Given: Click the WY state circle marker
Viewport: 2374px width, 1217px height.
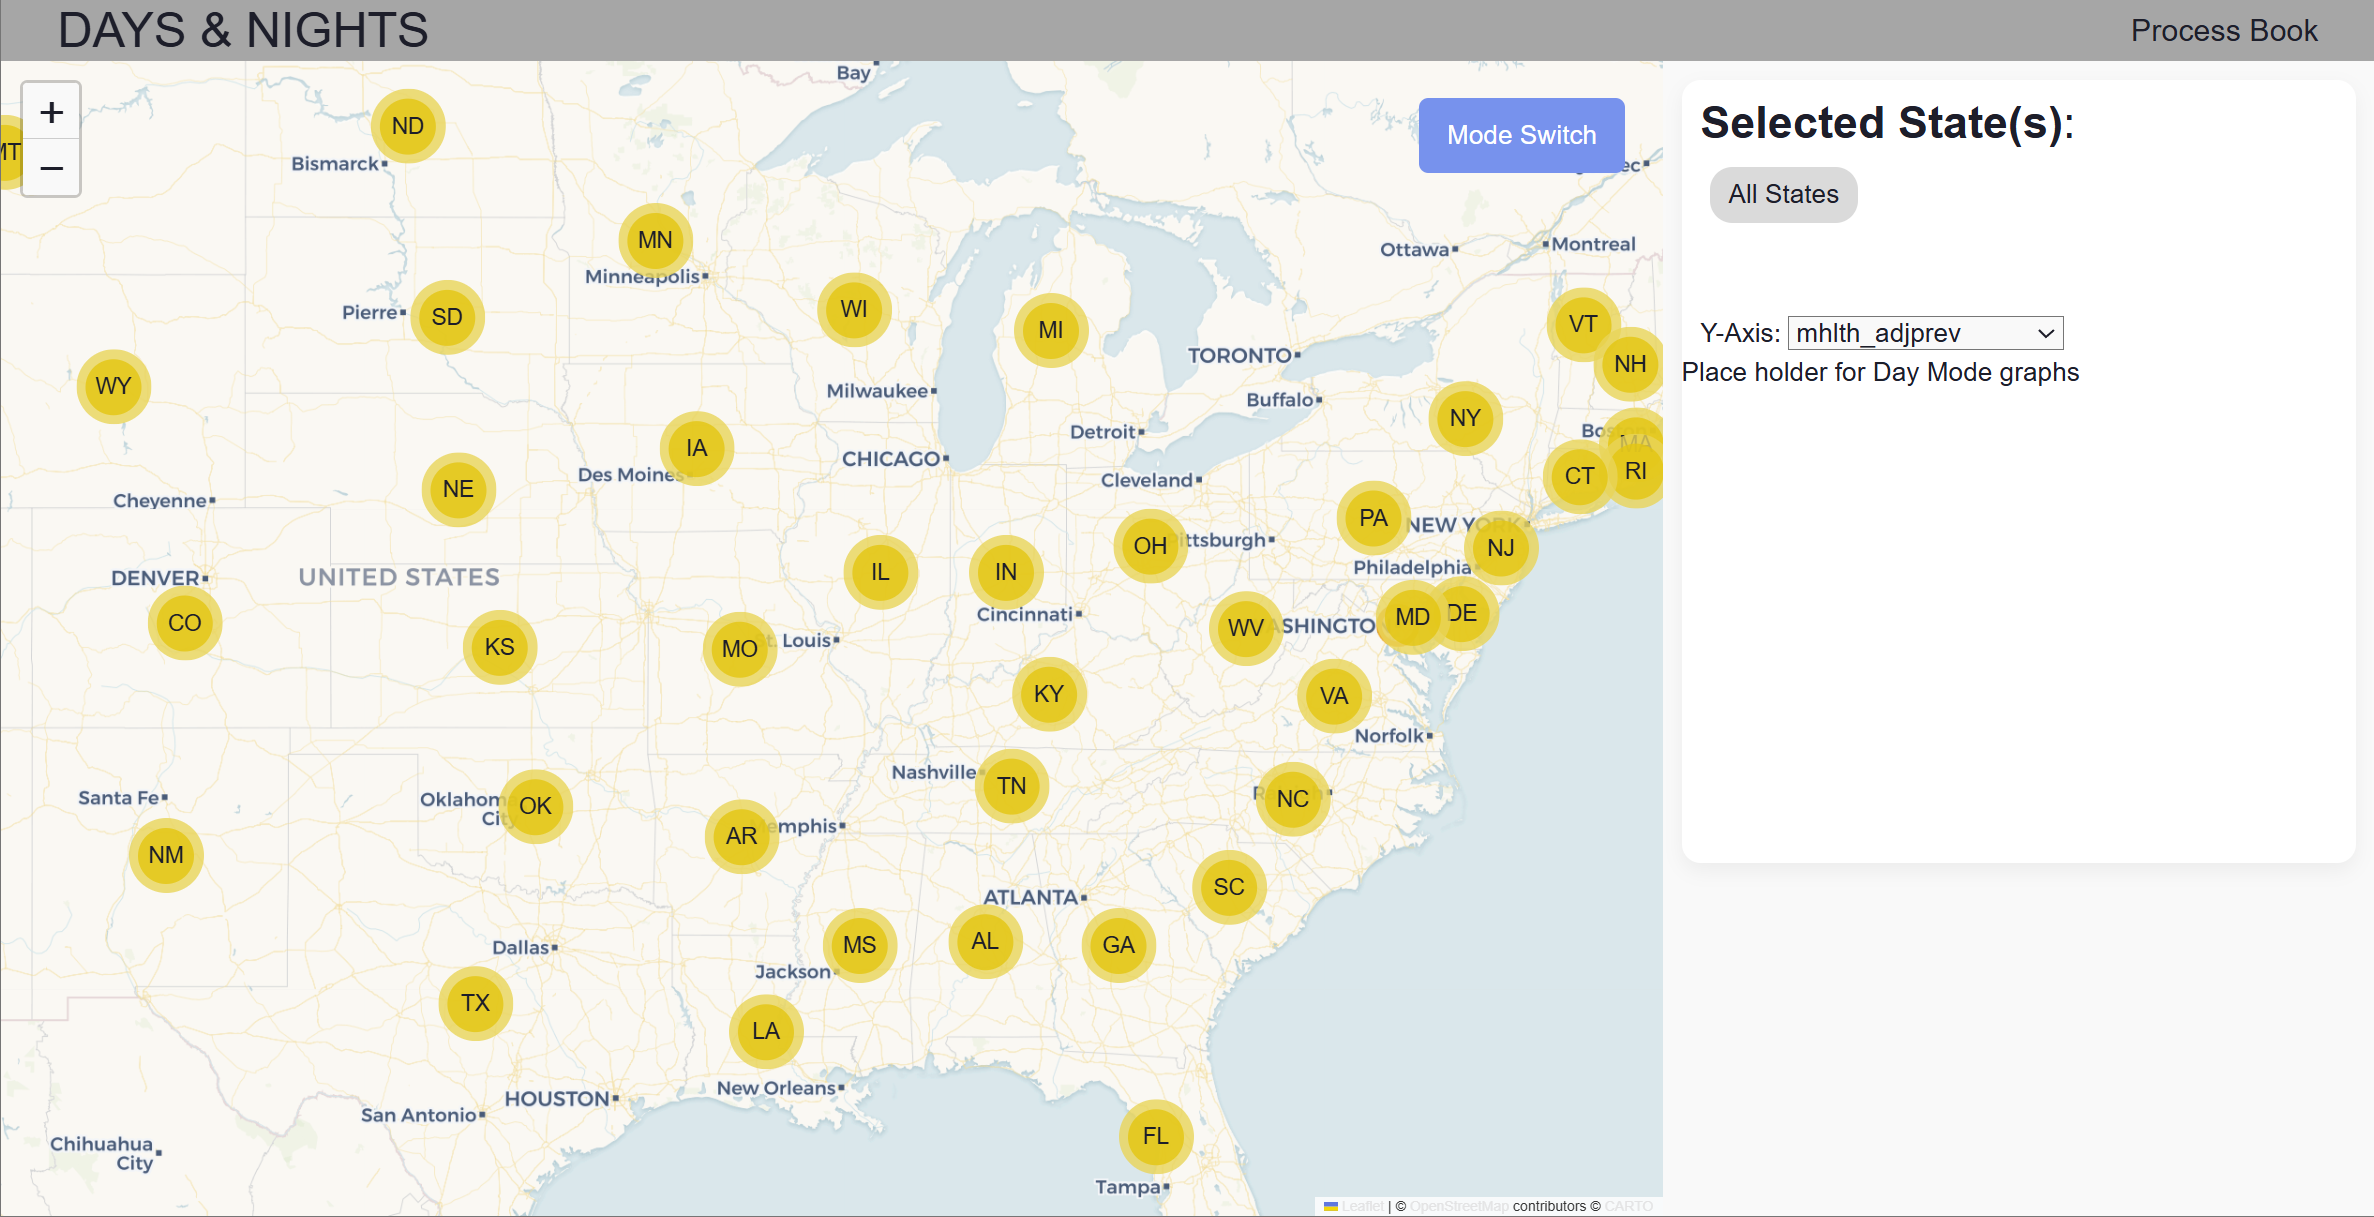Looking at the screenshot, I should point(113,386).
